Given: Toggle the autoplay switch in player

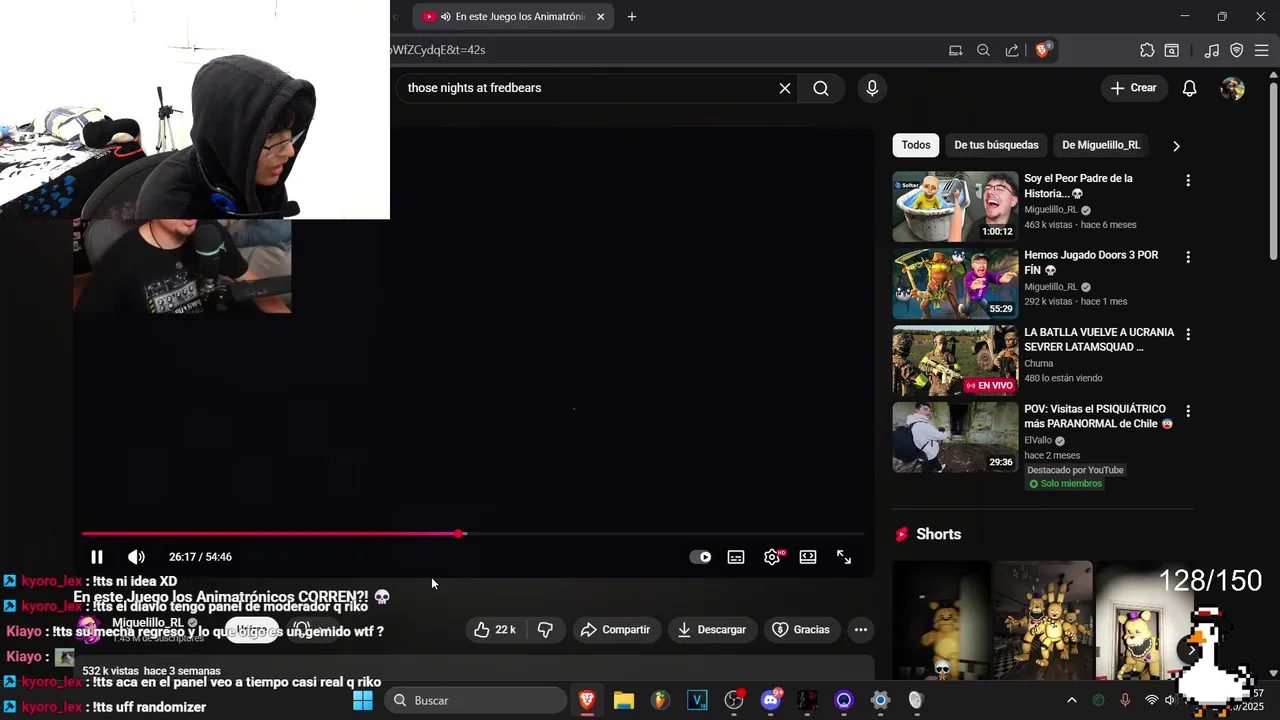Looking at the screenshot, I should pyautogui.click(x=701, y=557).
